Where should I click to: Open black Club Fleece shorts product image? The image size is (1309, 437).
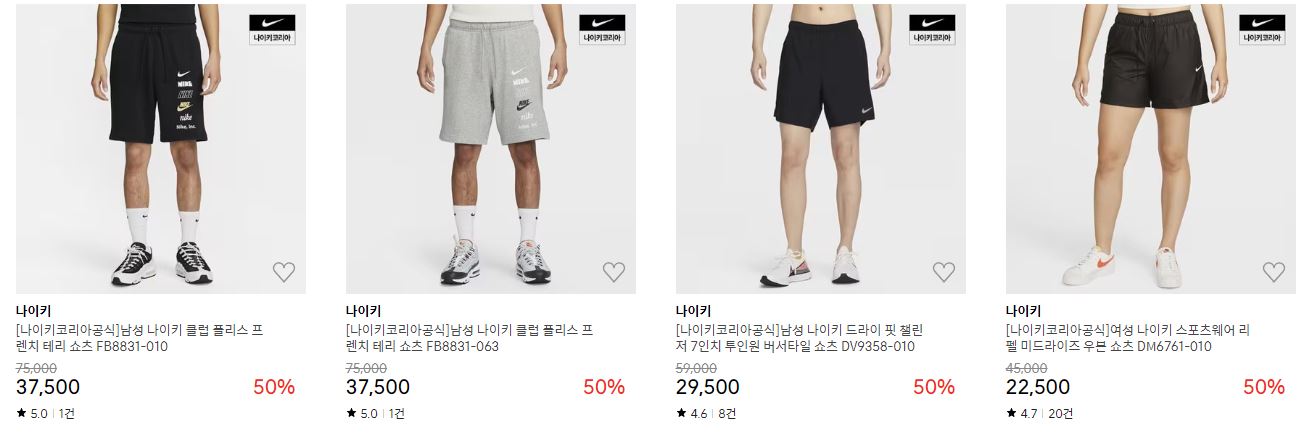161,148
